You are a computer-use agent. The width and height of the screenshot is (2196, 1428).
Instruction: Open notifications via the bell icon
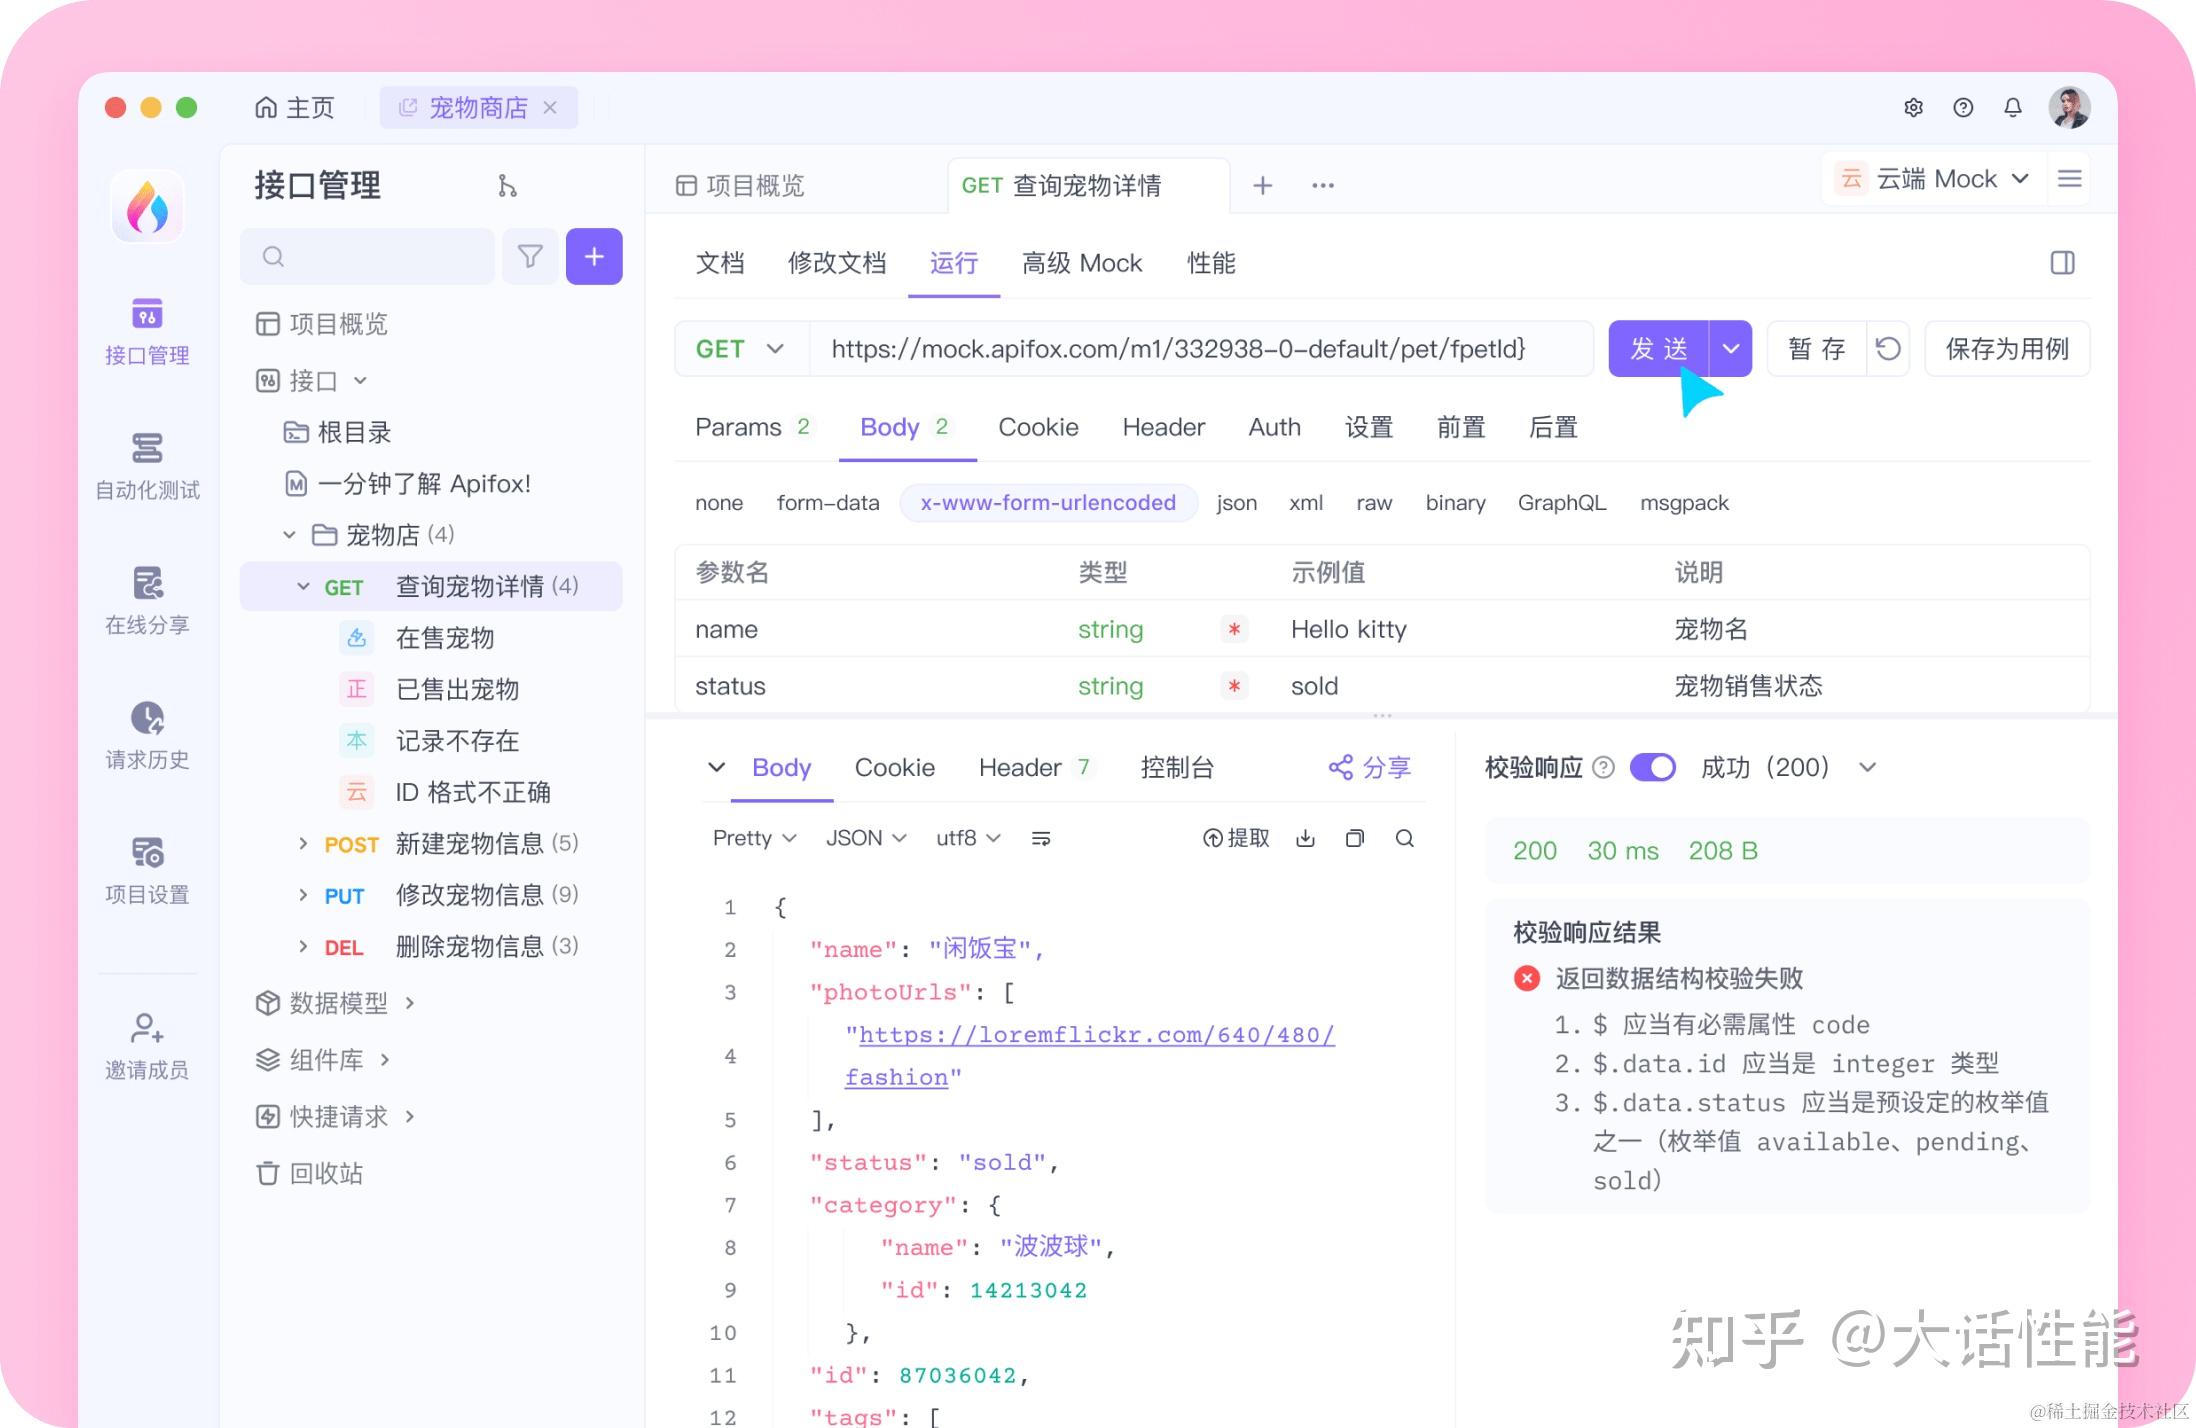tap(2013, 107)
